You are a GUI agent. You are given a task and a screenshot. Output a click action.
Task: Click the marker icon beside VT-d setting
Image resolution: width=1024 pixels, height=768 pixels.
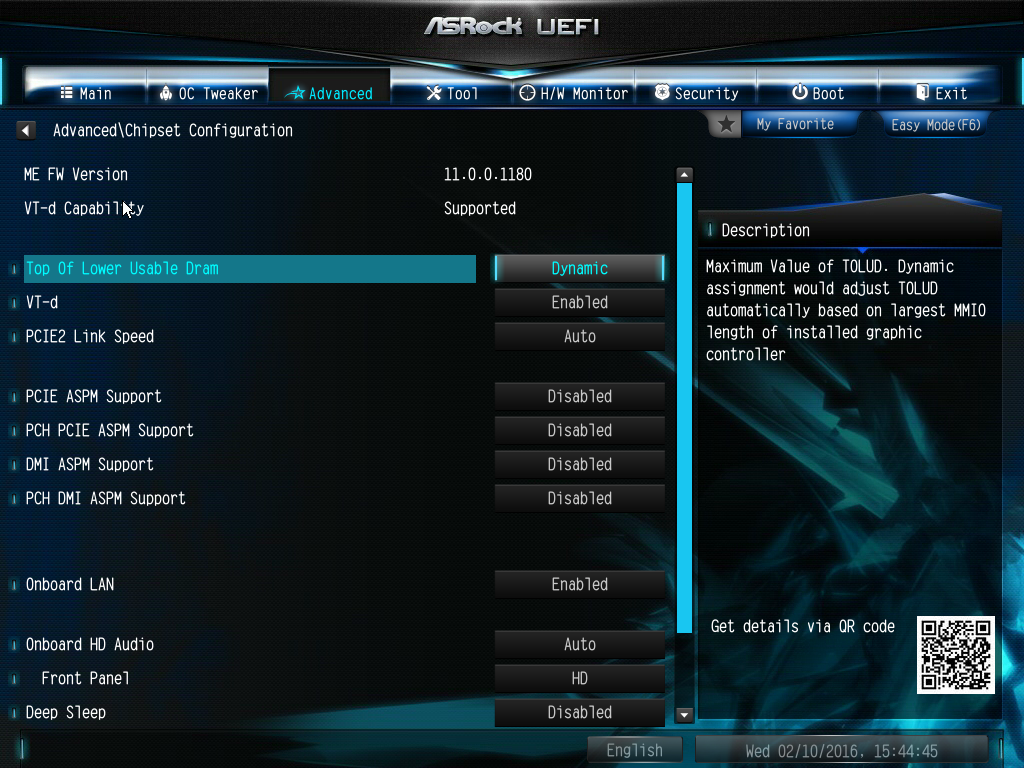point(14,303)
